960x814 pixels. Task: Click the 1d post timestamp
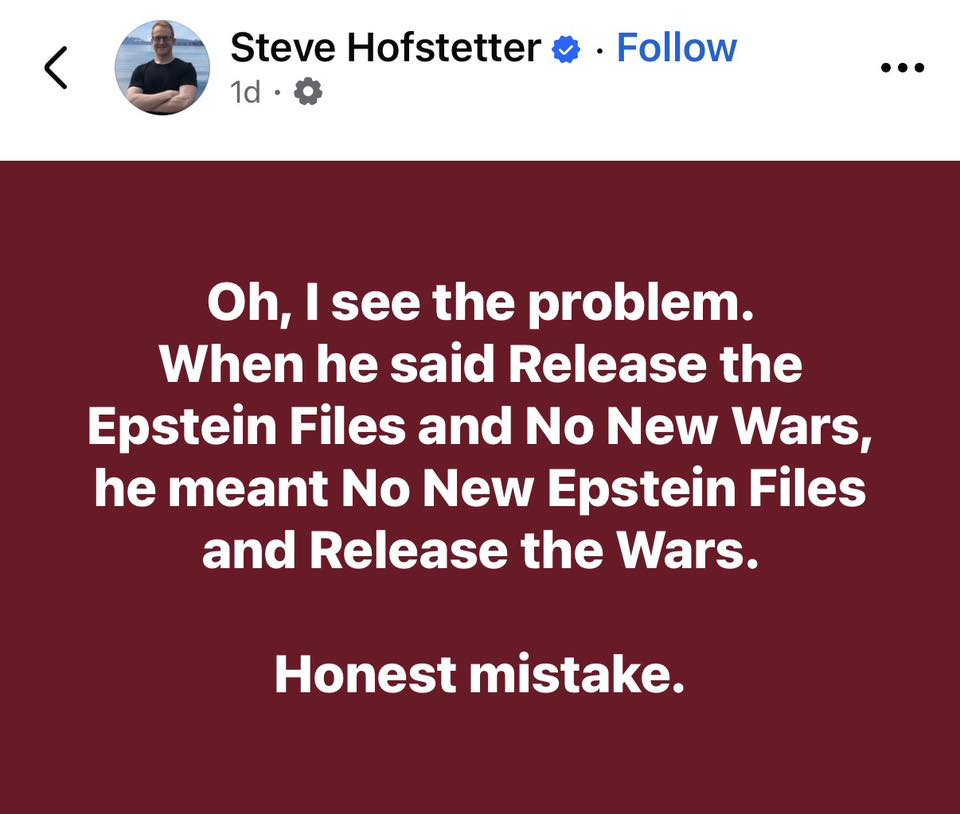pyautogui.click(x=246, y=92)
